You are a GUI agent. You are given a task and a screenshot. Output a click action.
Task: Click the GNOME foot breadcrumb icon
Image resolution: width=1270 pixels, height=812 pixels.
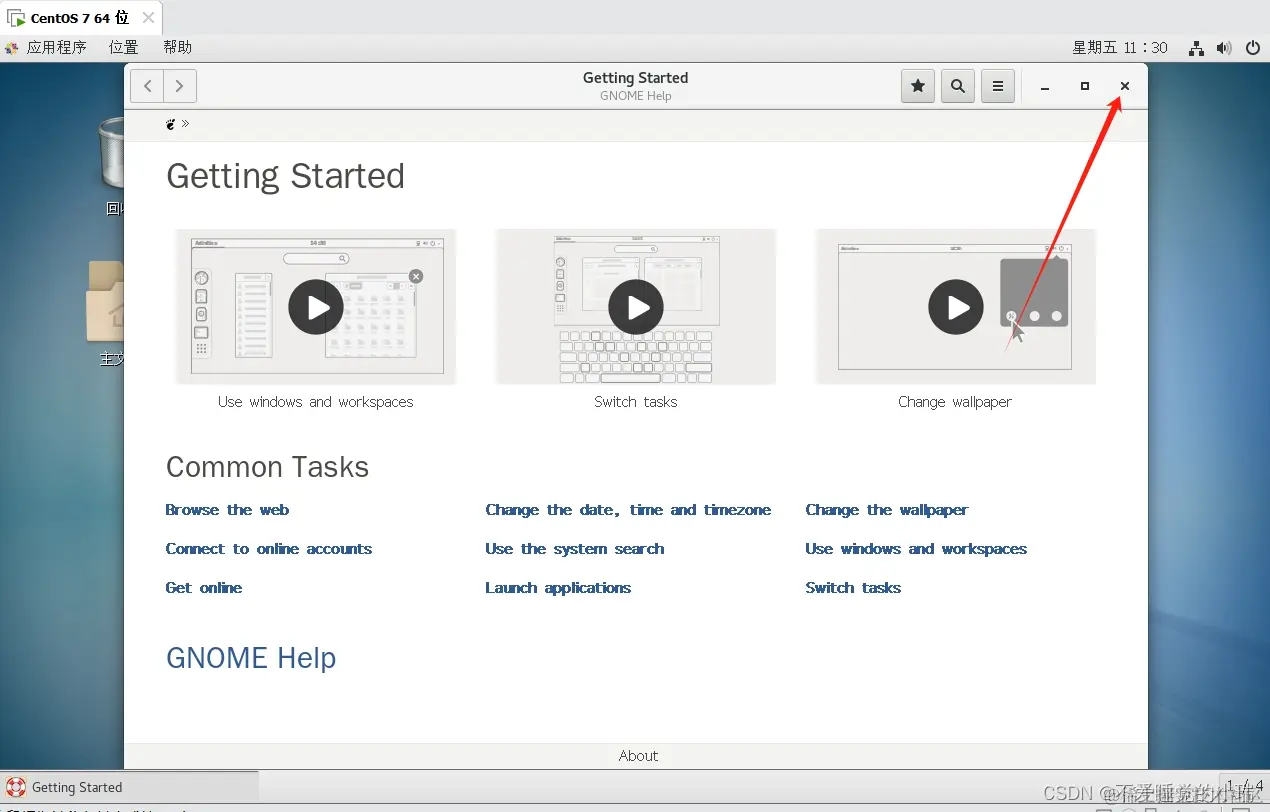171,124
